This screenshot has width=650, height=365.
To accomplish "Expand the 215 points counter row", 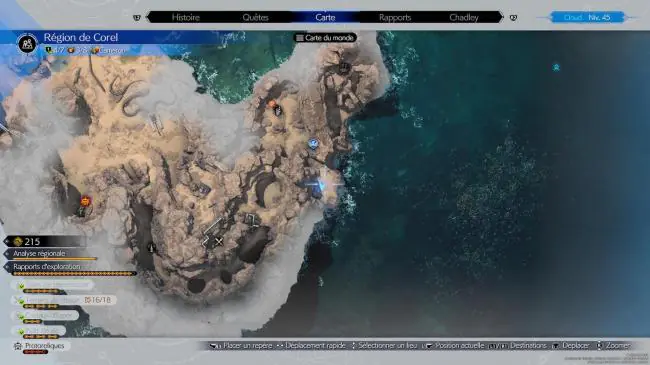I will [x=45, y=241].
